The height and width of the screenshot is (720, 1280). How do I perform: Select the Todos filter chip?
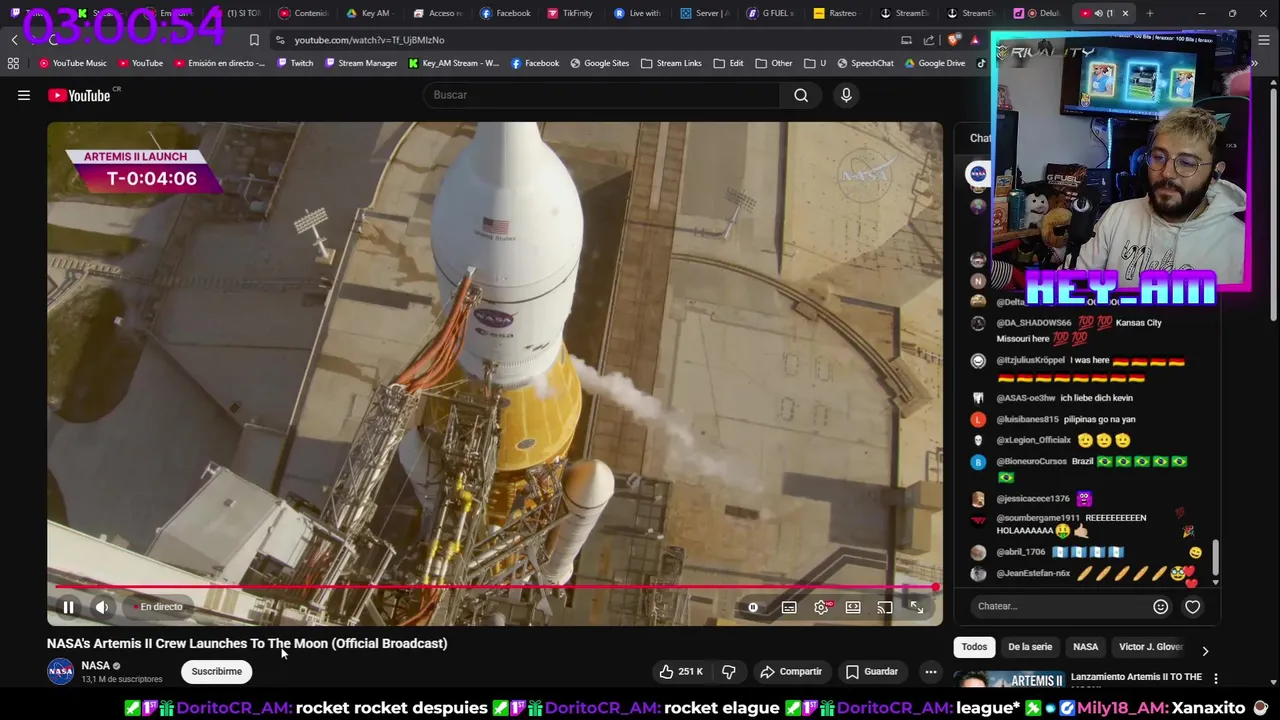click(974, 647)
